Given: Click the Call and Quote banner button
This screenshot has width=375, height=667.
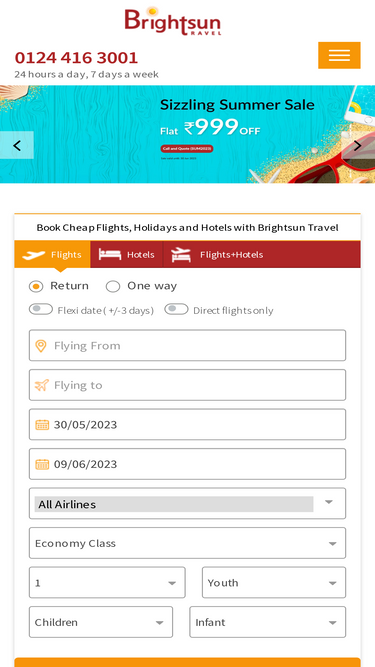Looking at the screenshot, I should click(187, 148).
